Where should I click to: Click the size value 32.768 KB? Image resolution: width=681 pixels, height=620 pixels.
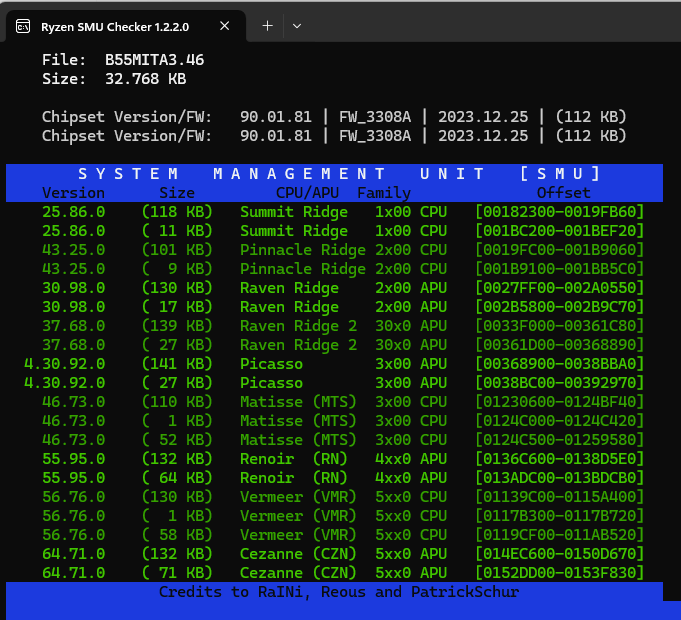(146, 79)
